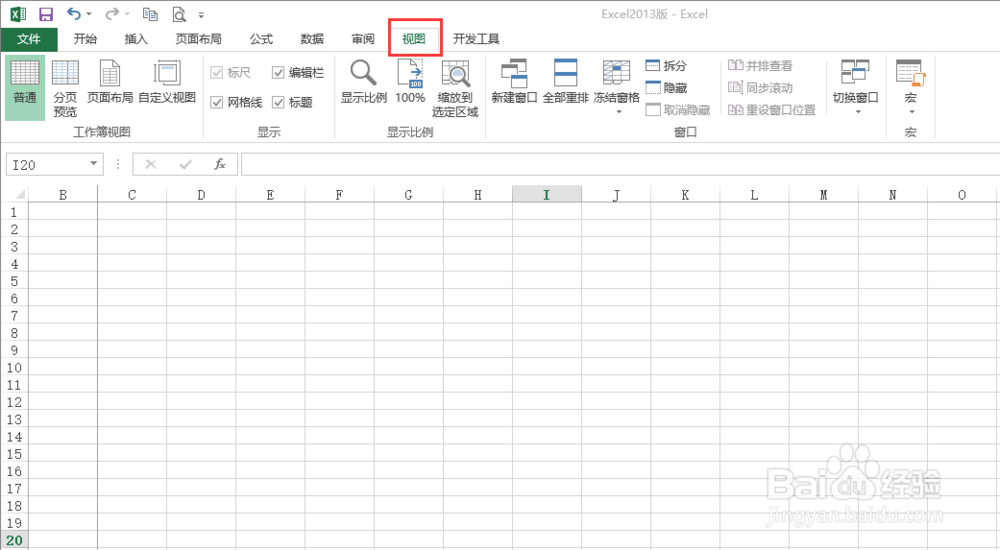
Task: Toggle the 标题 checkbox
Action: click(x=292, y=102)
